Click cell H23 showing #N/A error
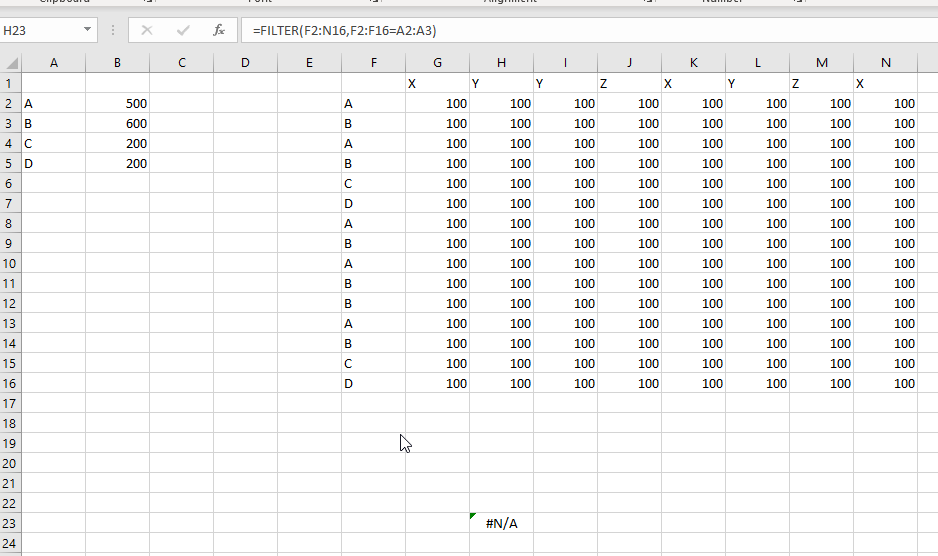This screenshot has width=938, height=556. coord(501,523)
